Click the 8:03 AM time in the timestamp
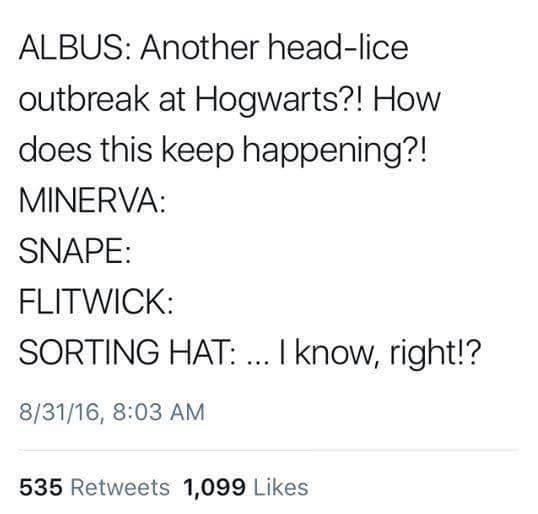Viewport: 538px width, 514px height. (158, 412)
